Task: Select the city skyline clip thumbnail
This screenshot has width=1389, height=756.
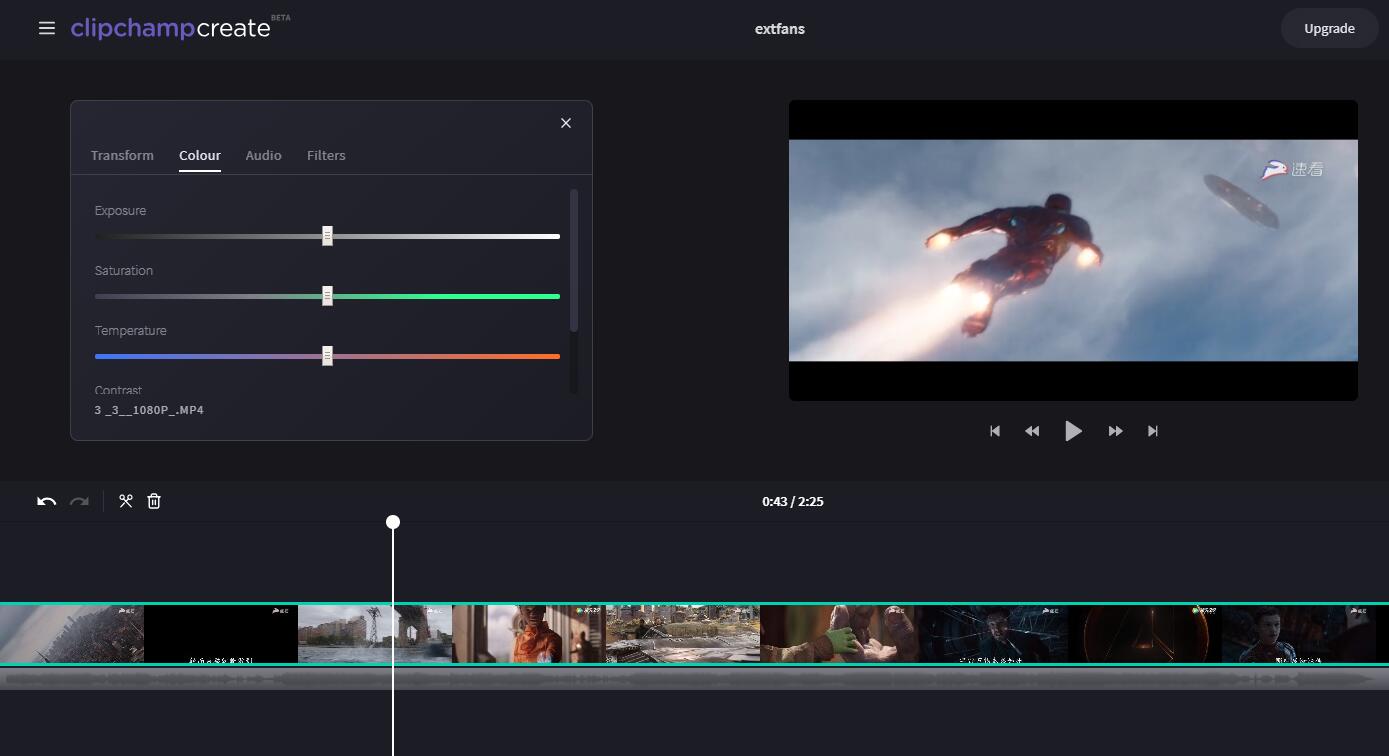Action: coord(72,634)
